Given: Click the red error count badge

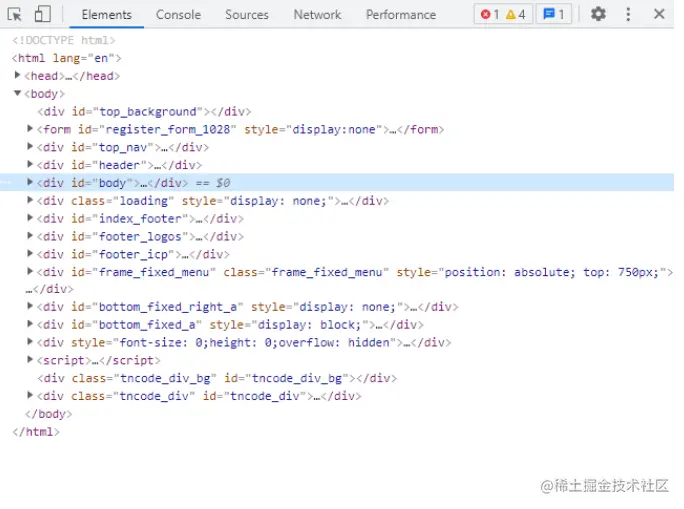Looking at the screenshot, I should (490, 15).
